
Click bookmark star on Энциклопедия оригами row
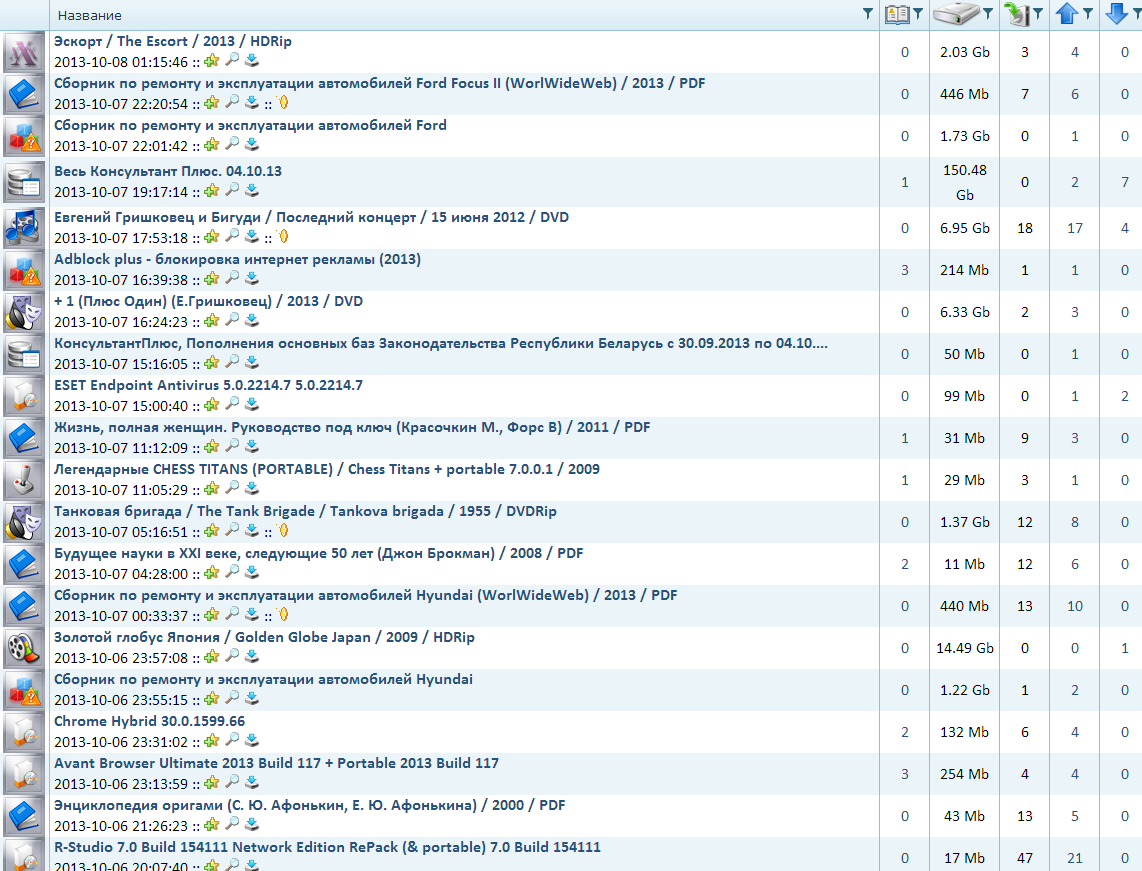(212, 824)
